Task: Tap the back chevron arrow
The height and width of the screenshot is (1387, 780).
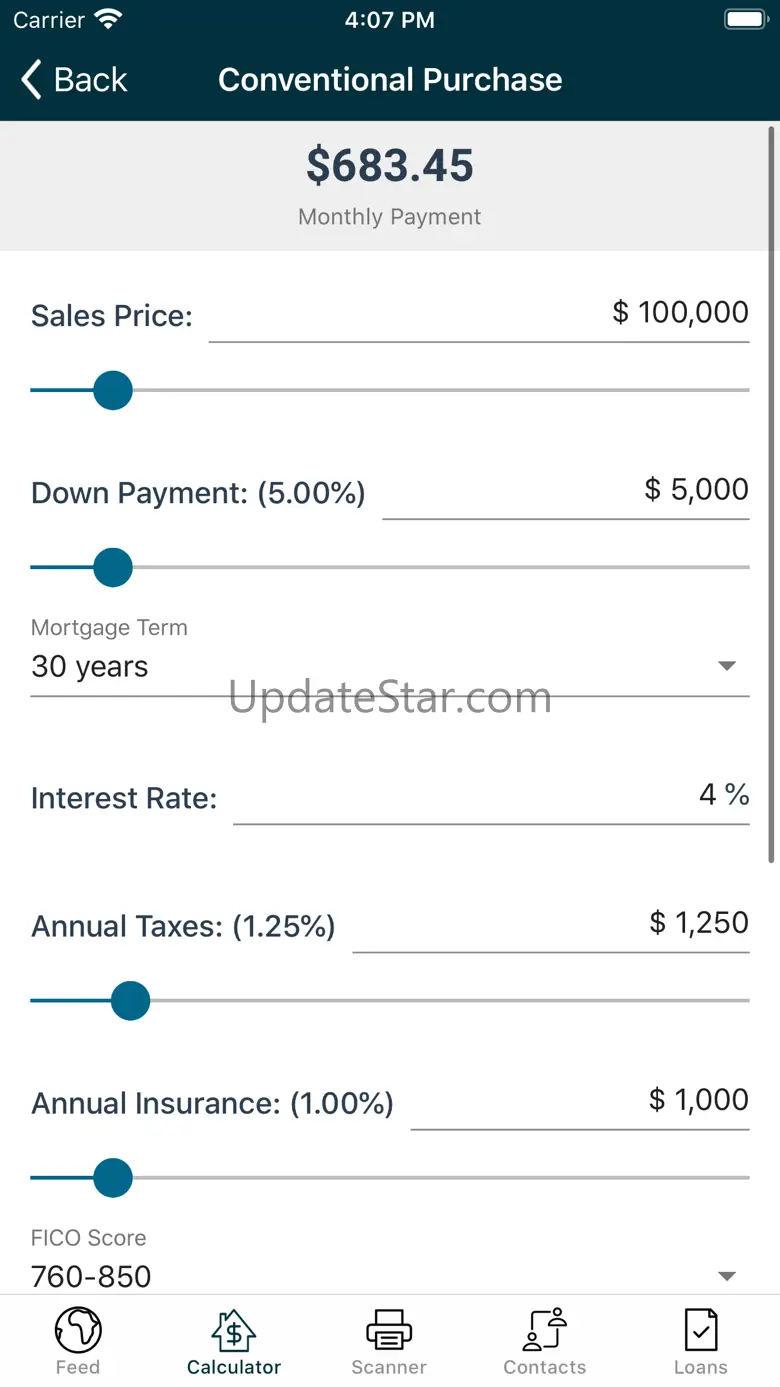Action: 32,80
